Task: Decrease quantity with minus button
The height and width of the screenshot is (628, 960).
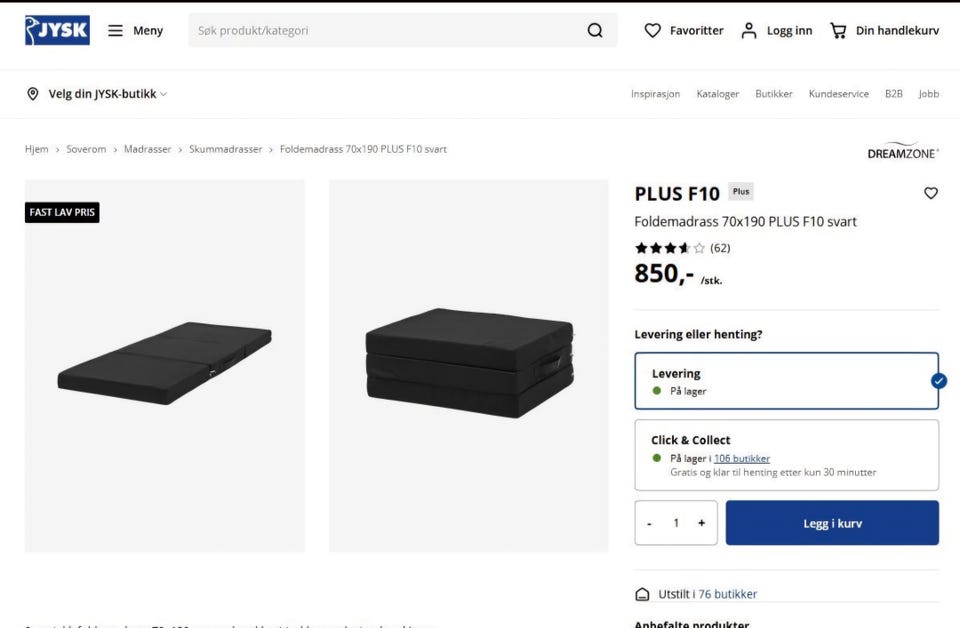Action: pyautogui.click(x=650, y=523)
